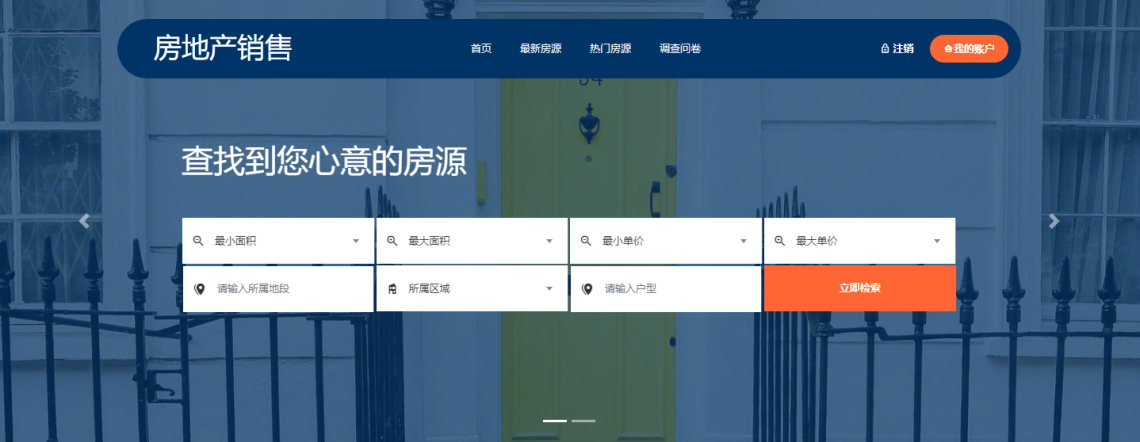Image resolution: width=1140 pixels, height=442 pixels.
Task: Click the magnifier icon in 最大单价 field
Action: click(x=779, y=241)
